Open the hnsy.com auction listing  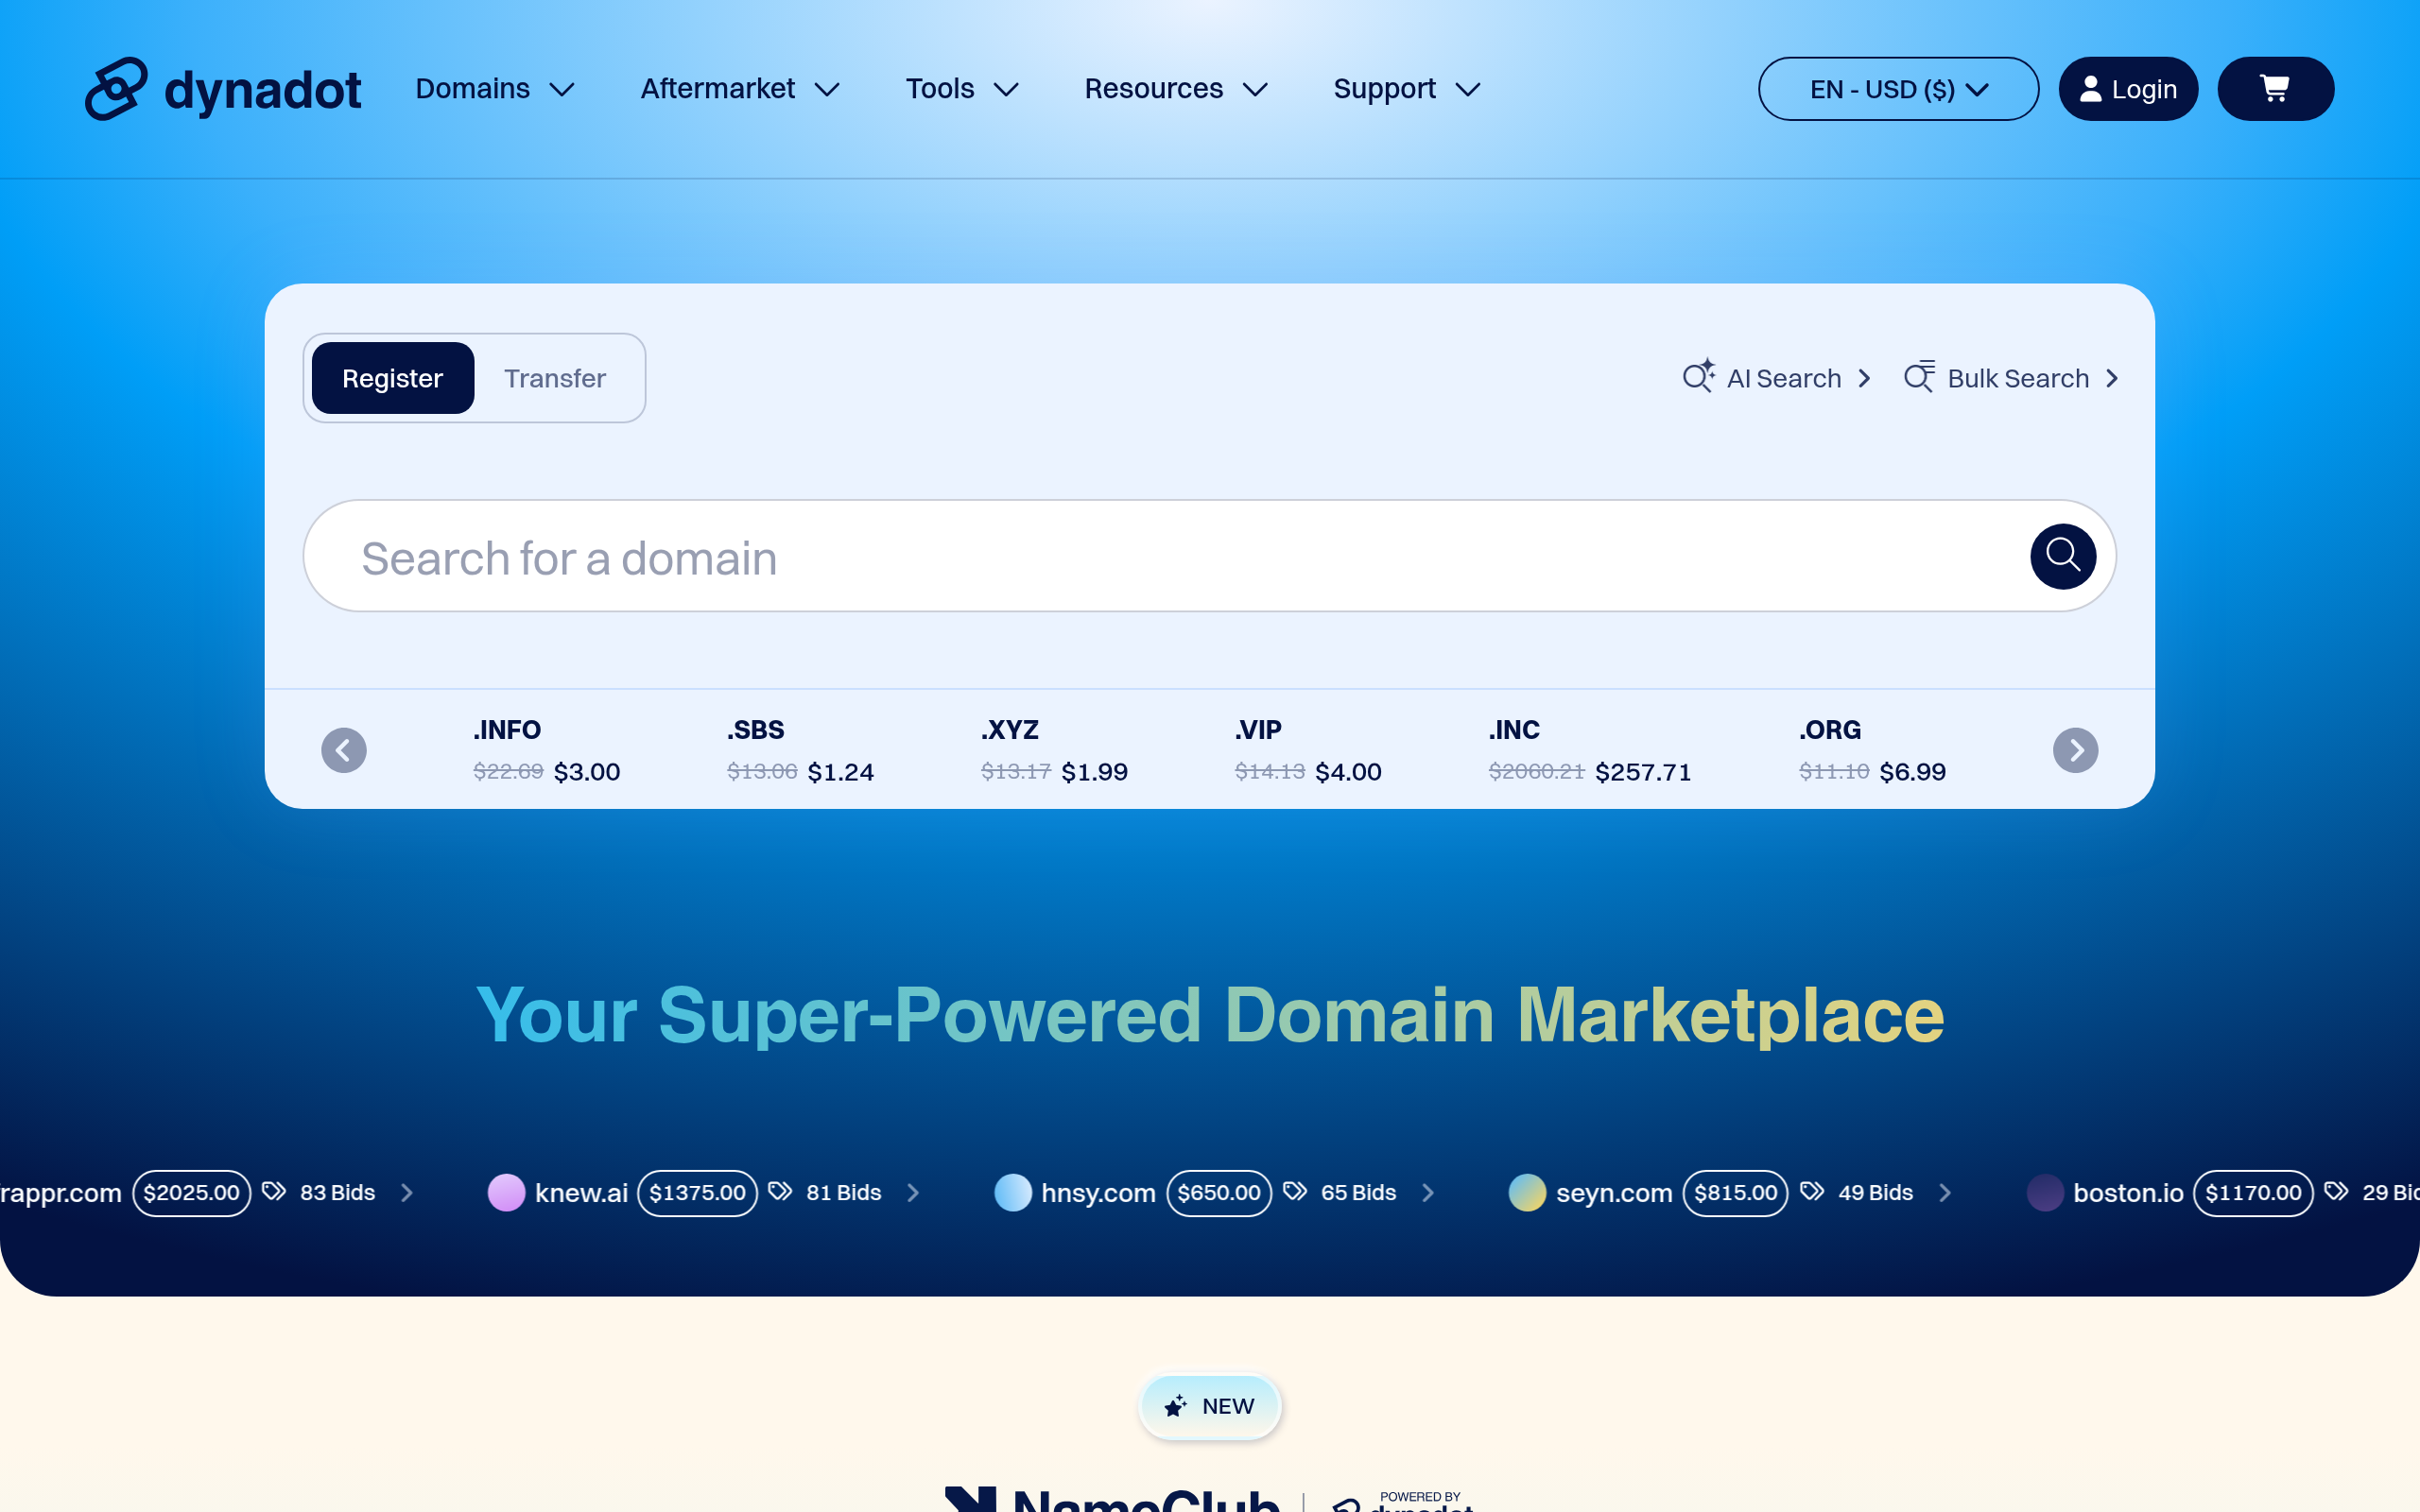[1098, 1192]
